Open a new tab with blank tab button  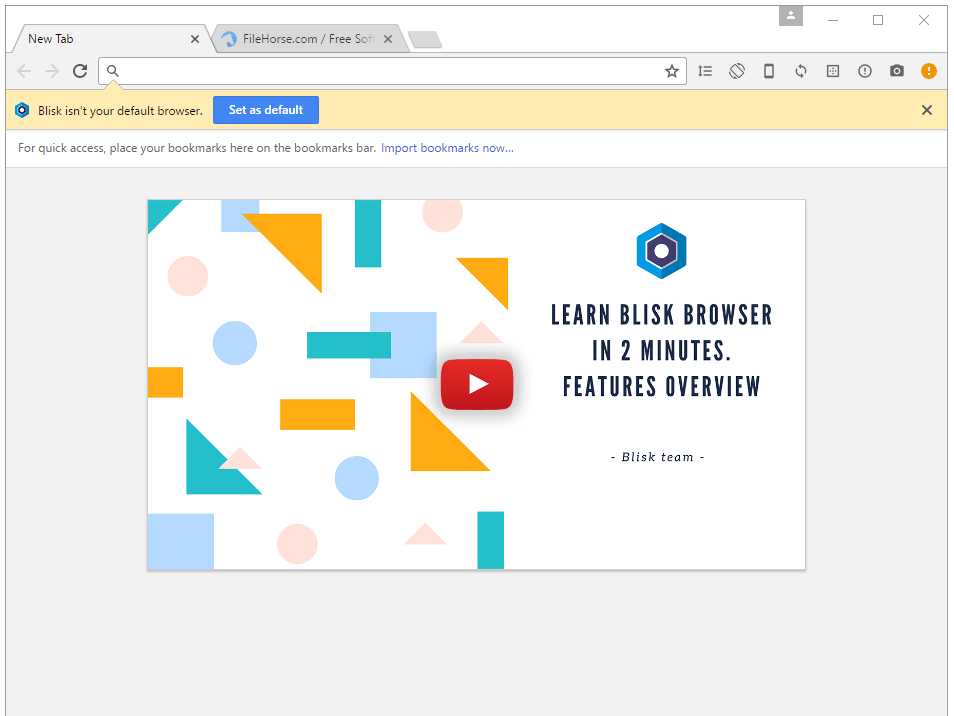click(x=425, y=40)
